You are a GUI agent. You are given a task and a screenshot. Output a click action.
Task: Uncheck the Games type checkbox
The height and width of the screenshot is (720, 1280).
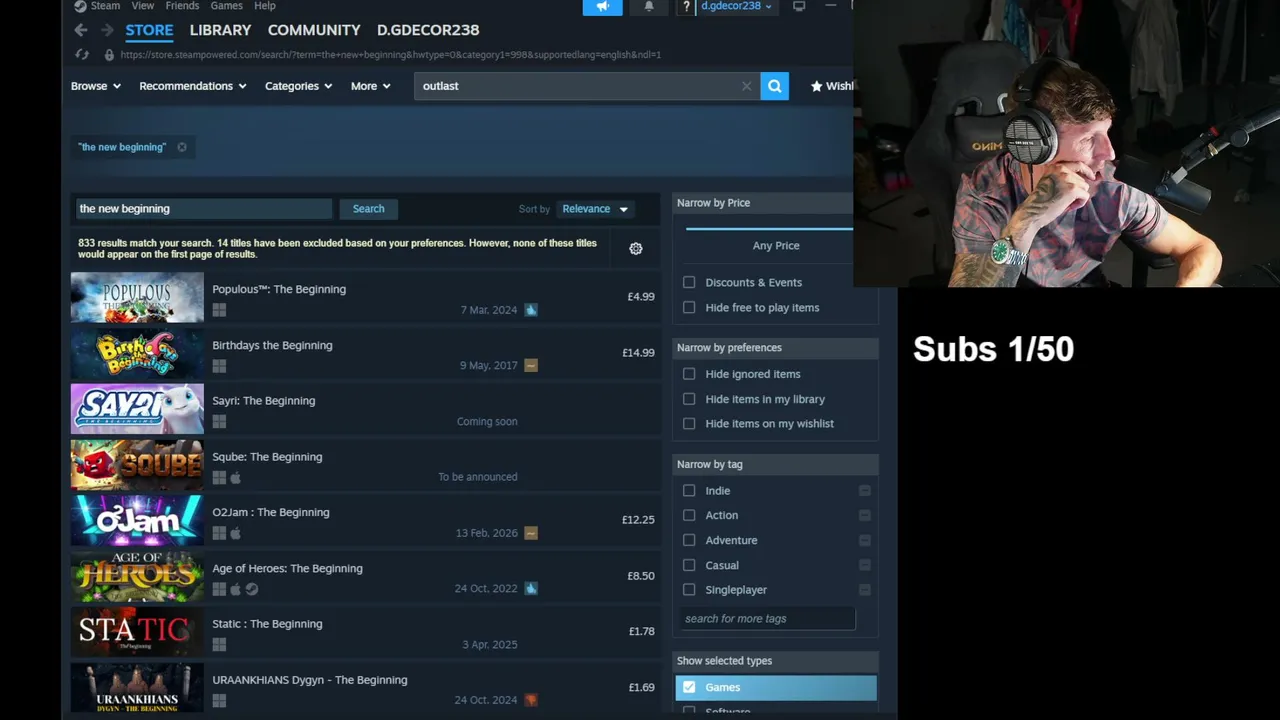tap(689, 687)
